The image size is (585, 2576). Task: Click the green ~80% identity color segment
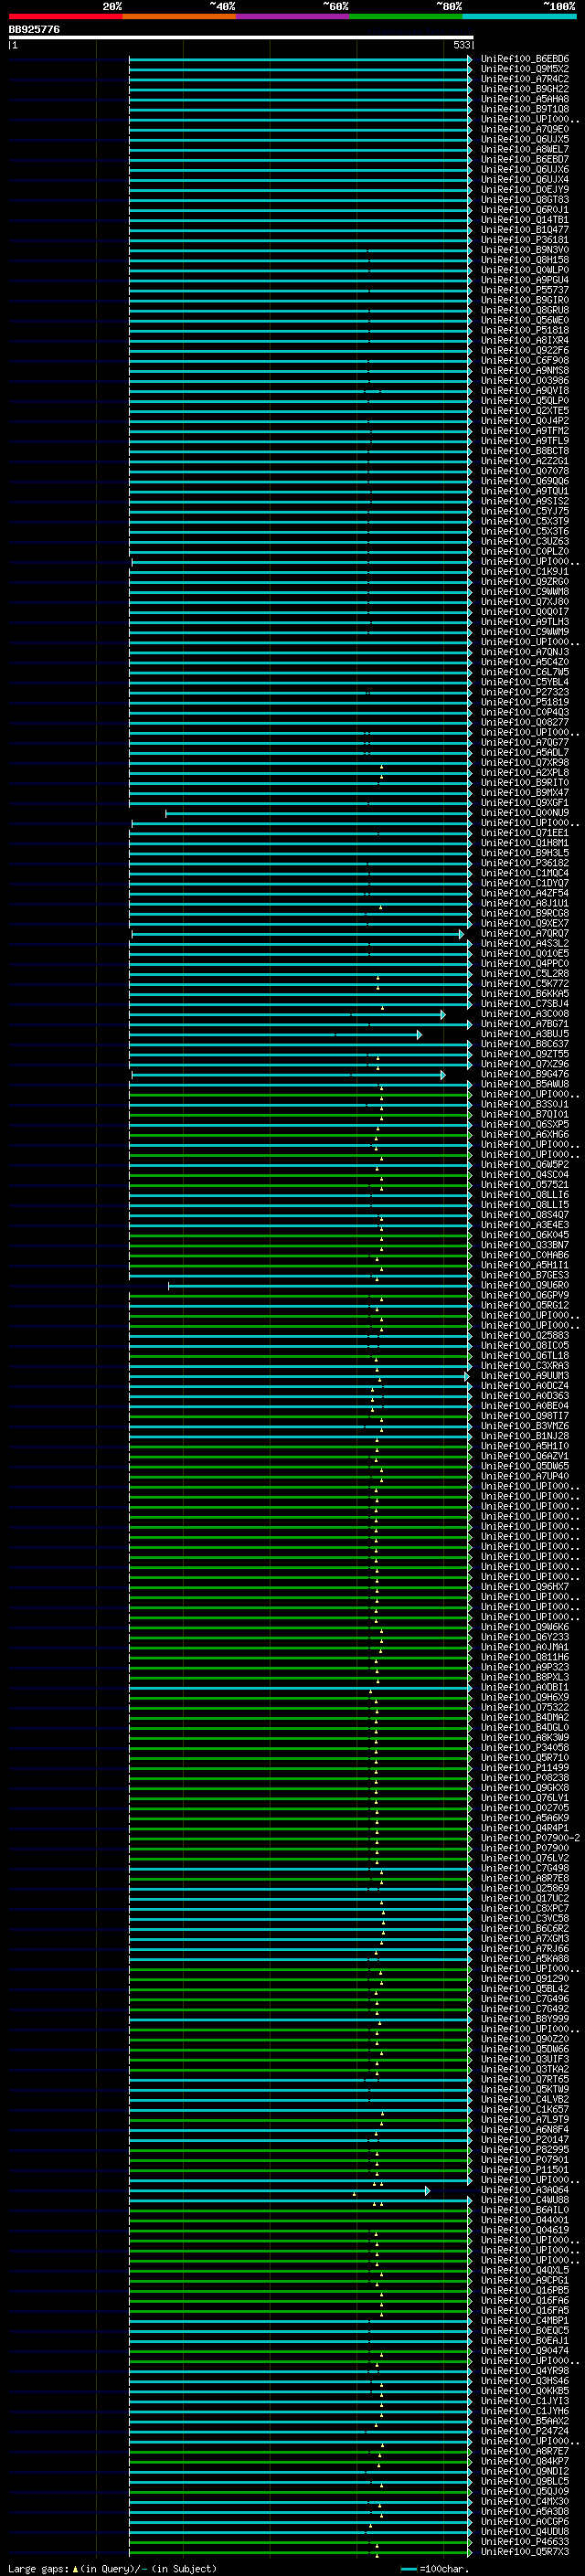[x=406, y=16]
